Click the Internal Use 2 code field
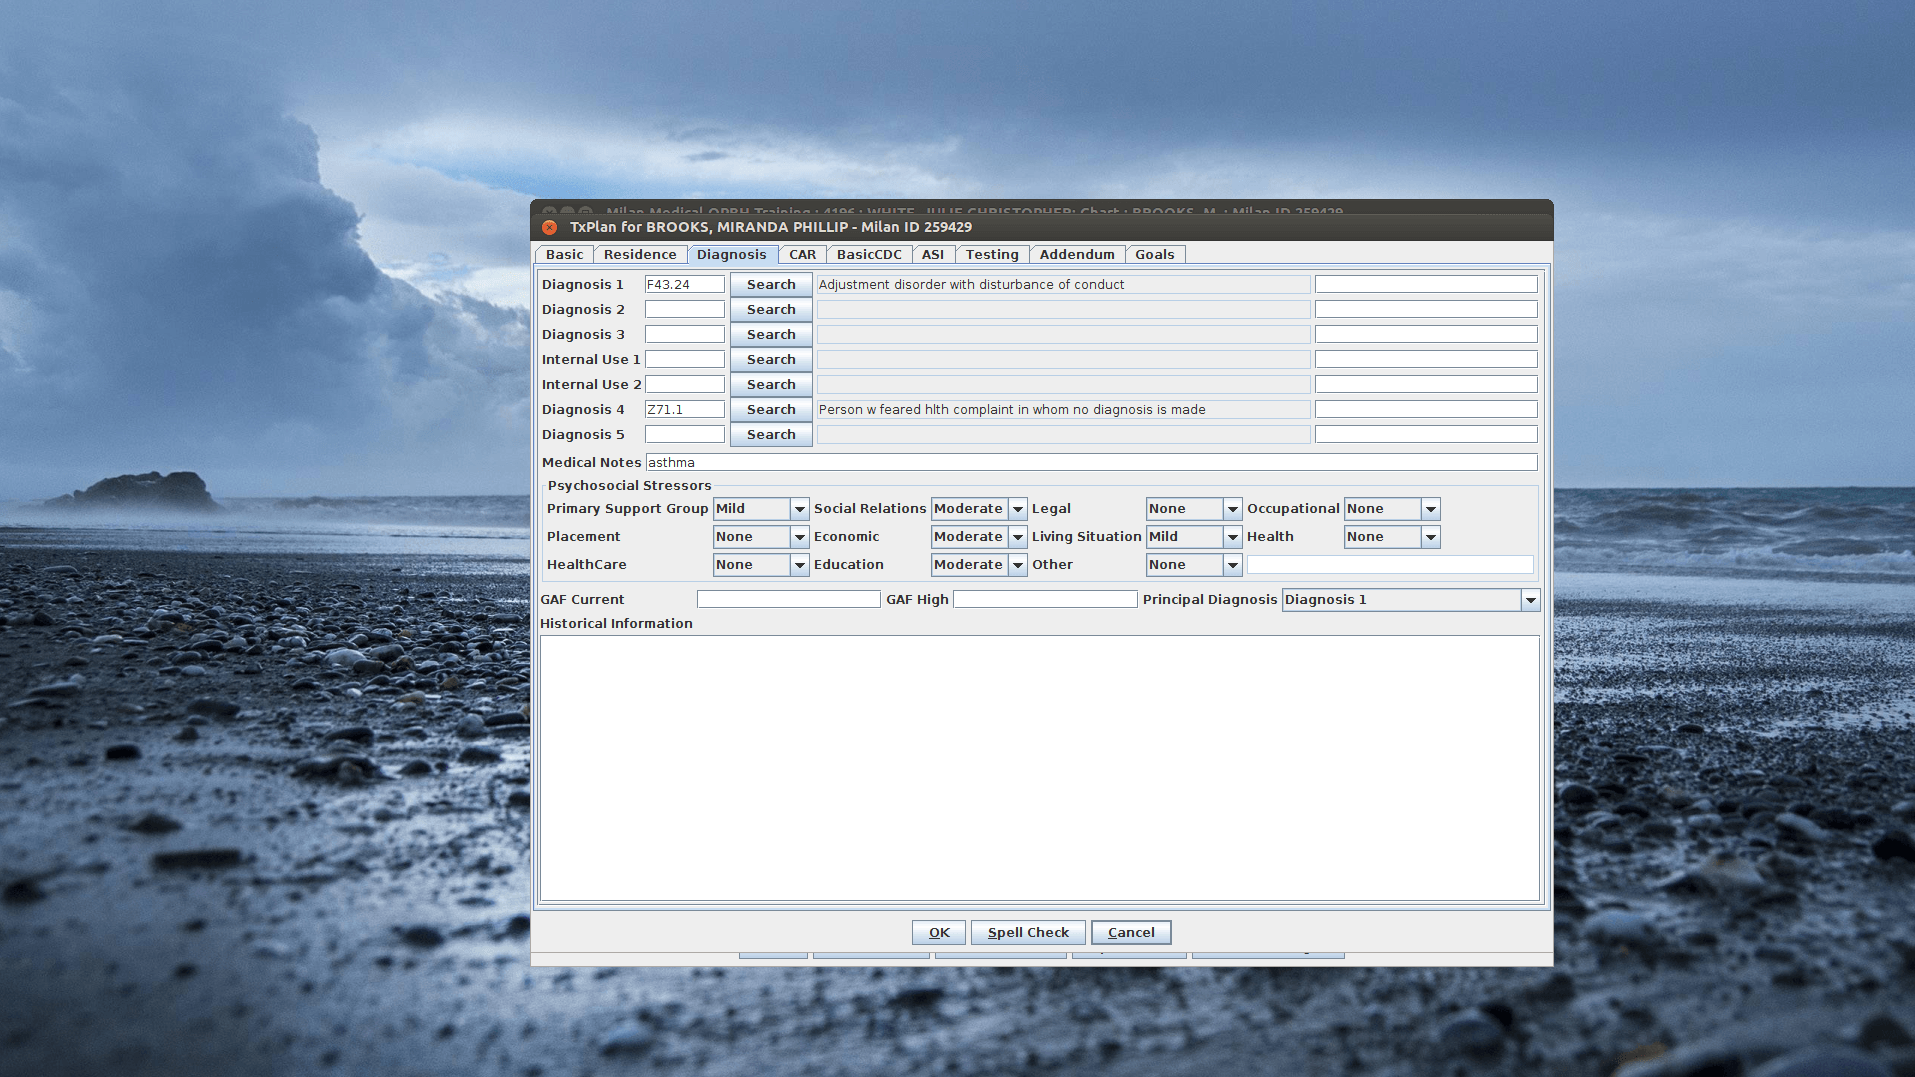The image size is (1915, 1077). [685, 385]
